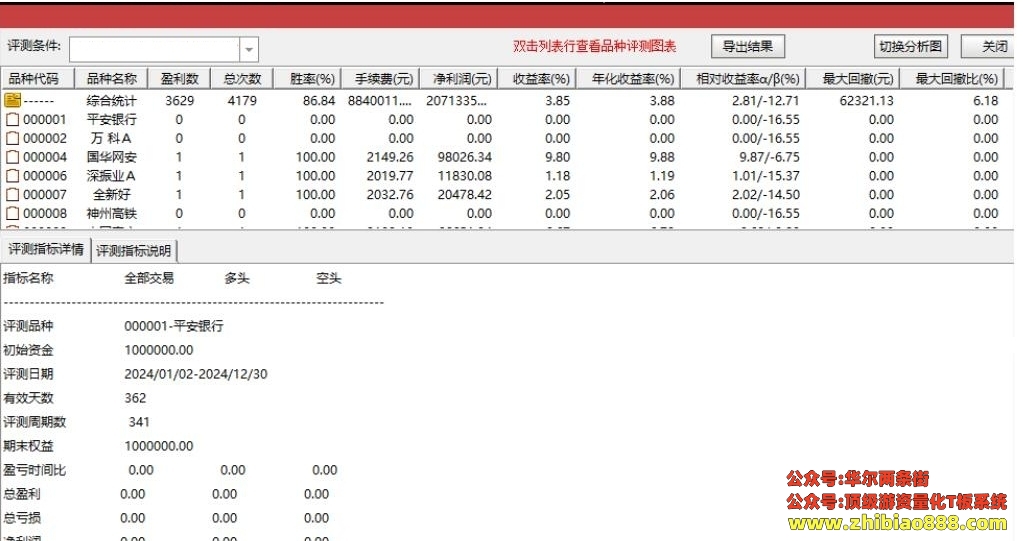Sort by 净利润(元) column header
Viewport: 1023px width, 541px height.
(461, 78)
